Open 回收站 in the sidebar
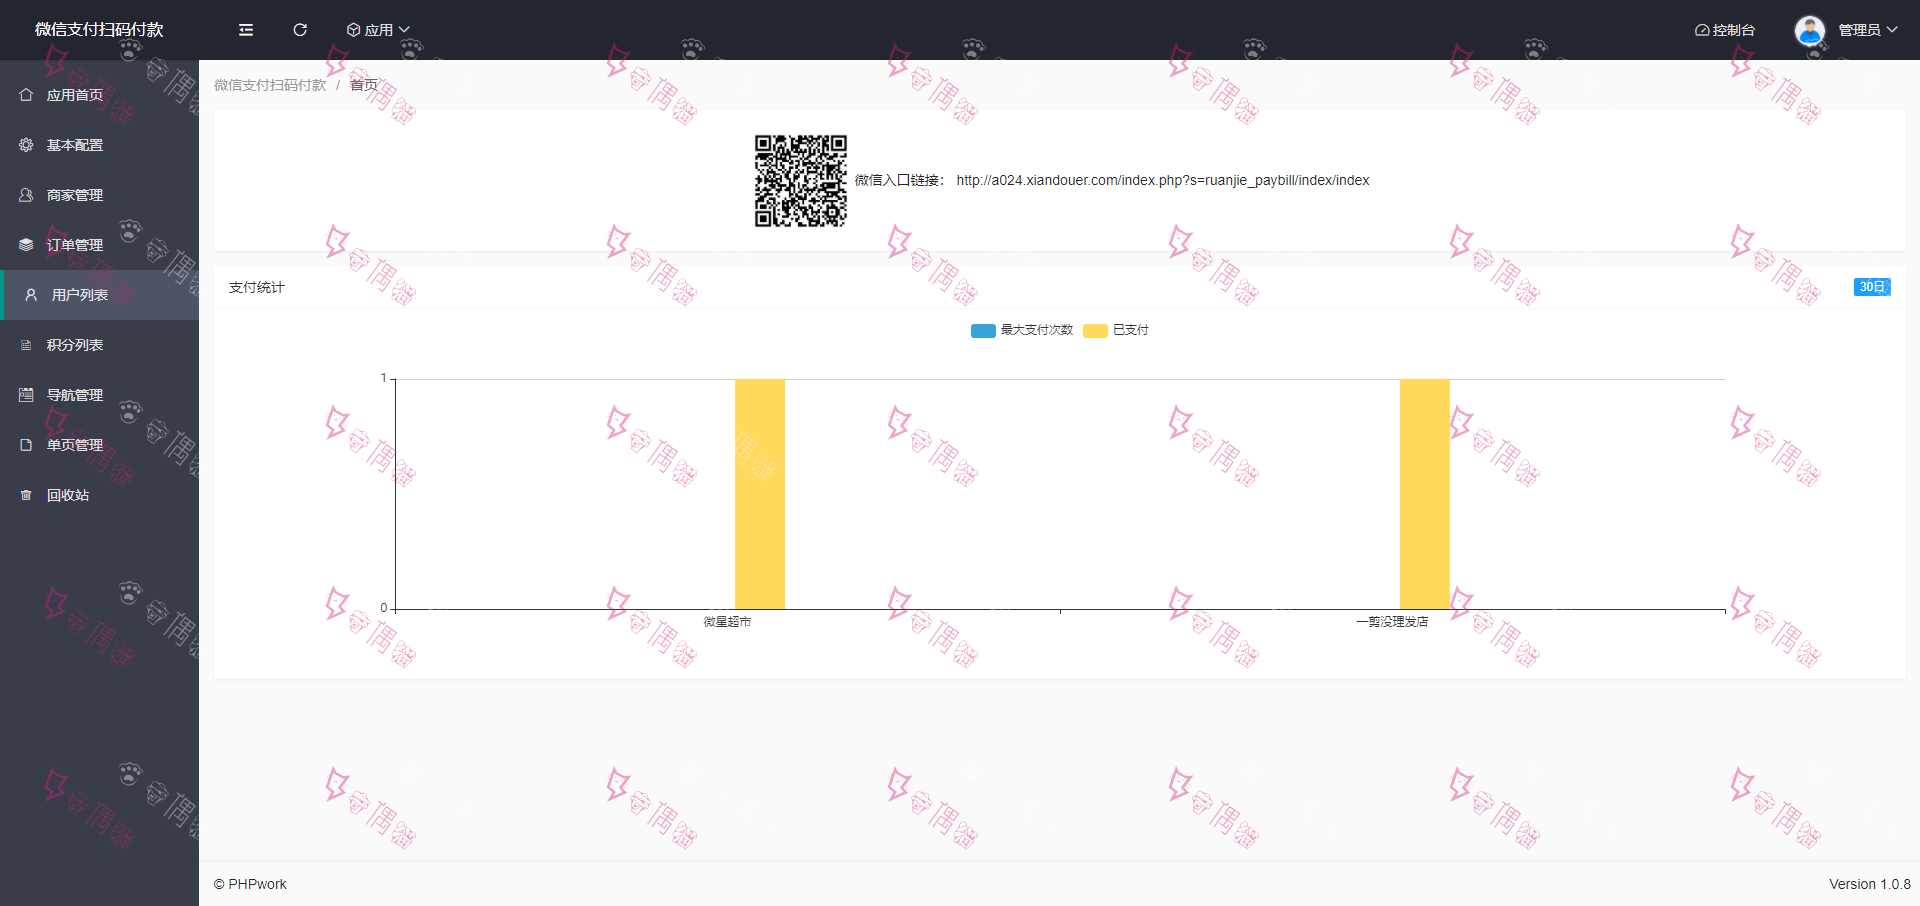 [x=99, y=495]
